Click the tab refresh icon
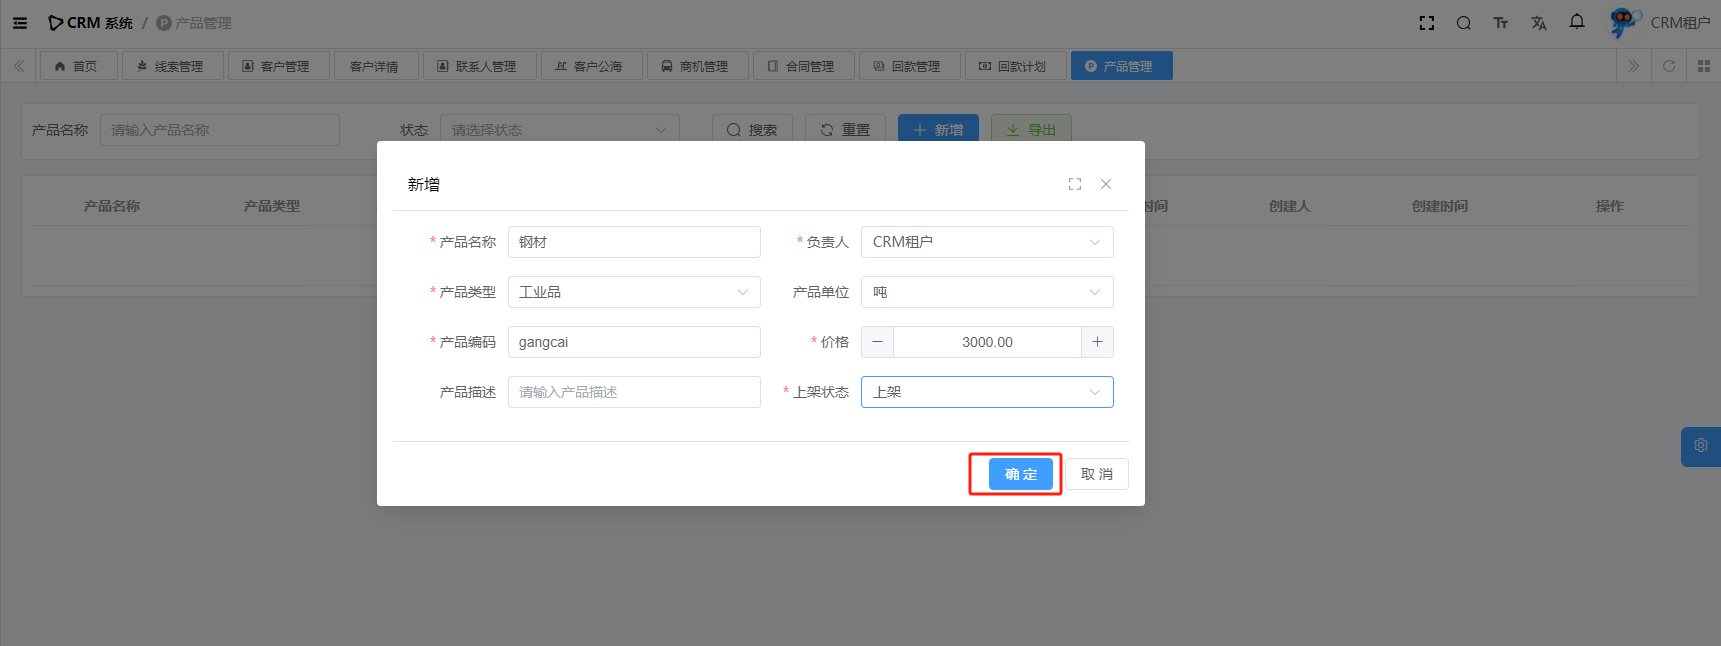 click(1669, 66)
